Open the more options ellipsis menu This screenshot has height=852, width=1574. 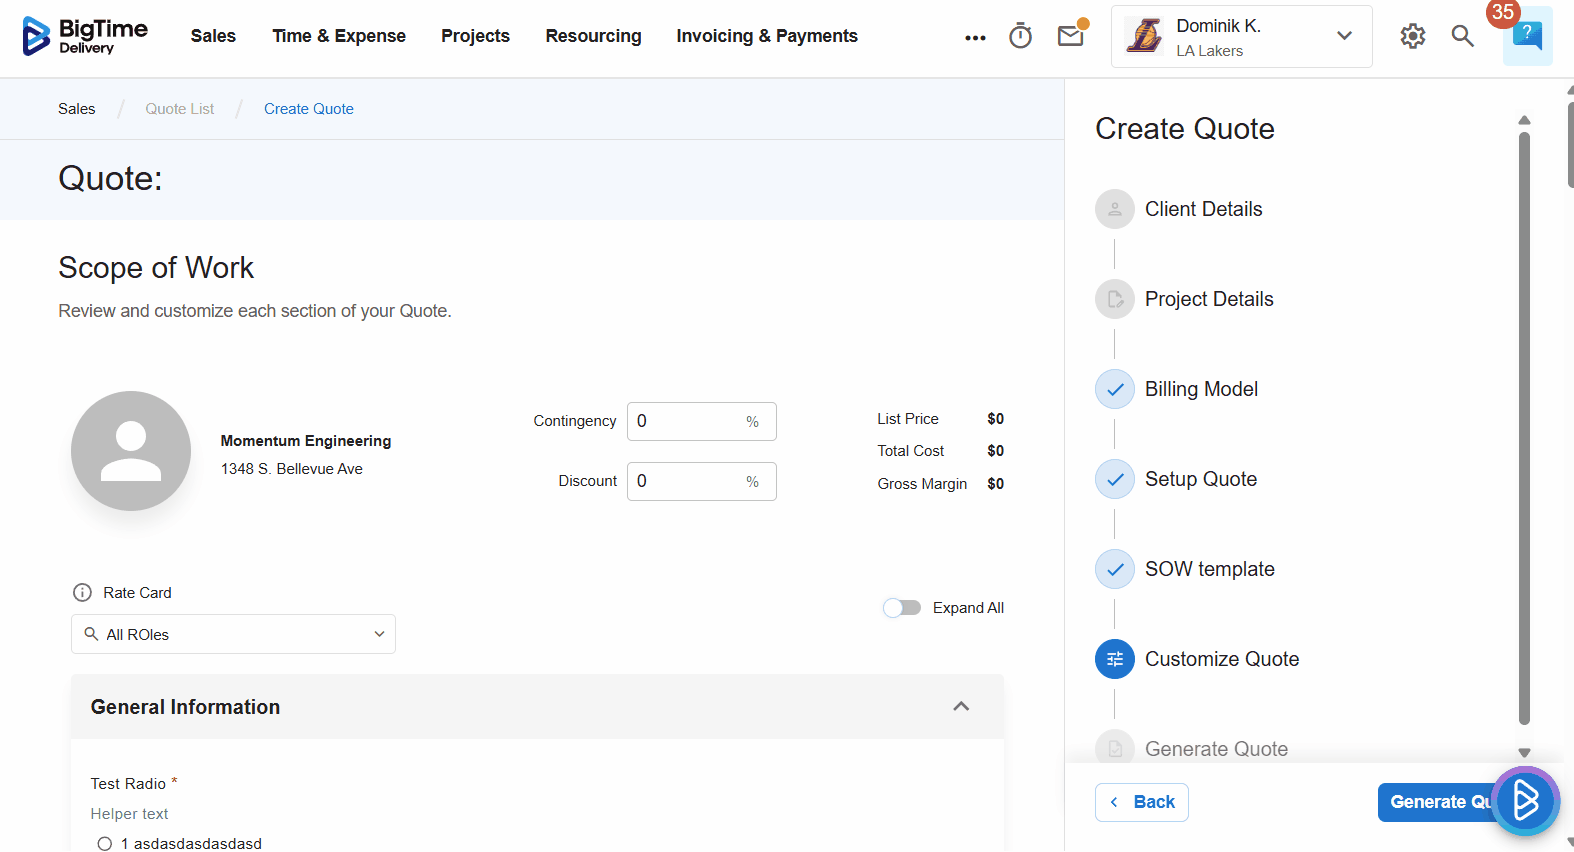[975, 37]
